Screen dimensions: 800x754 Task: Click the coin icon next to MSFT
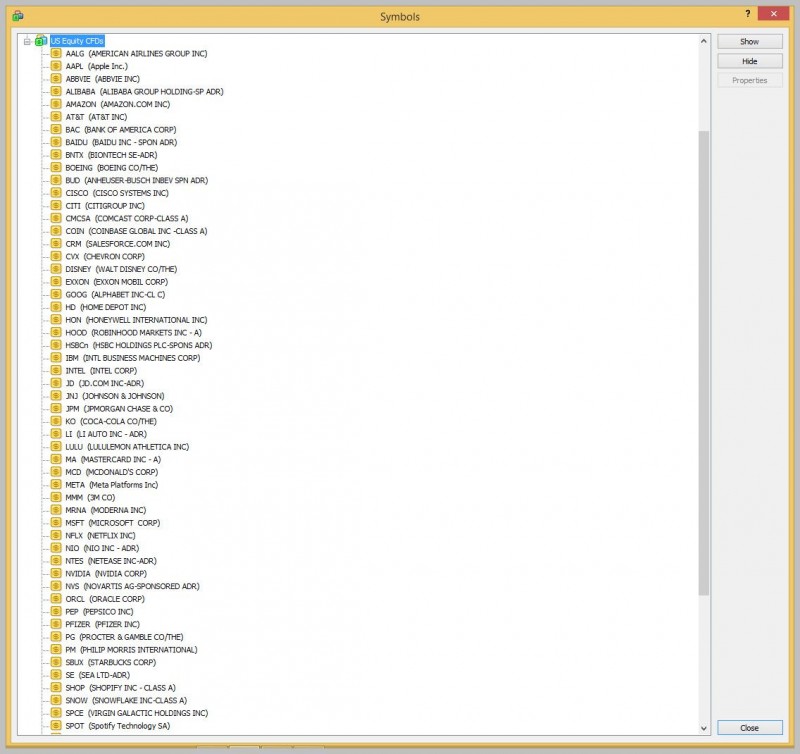[x=56, y=522]
